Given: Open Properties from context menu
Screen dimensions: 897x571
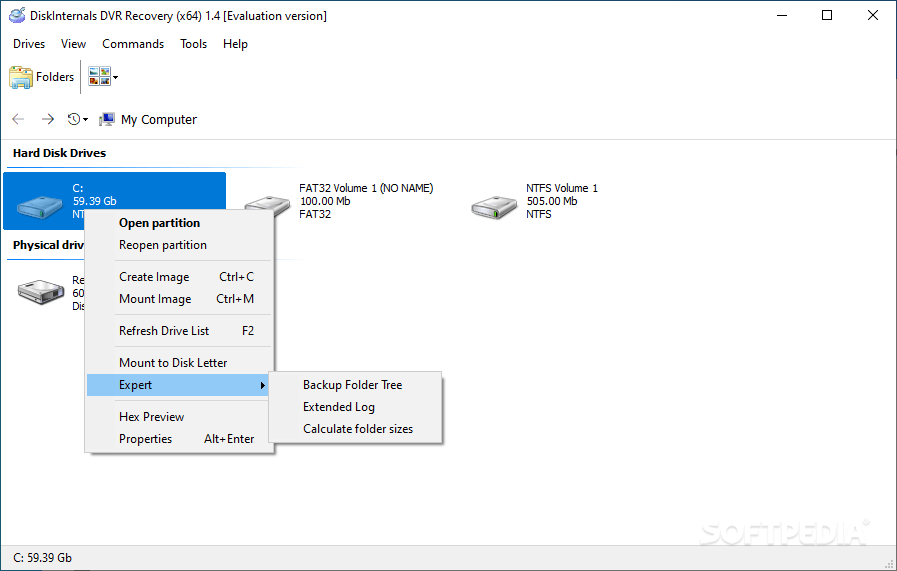Looking at the screenshot, I should tap(179, 439).
